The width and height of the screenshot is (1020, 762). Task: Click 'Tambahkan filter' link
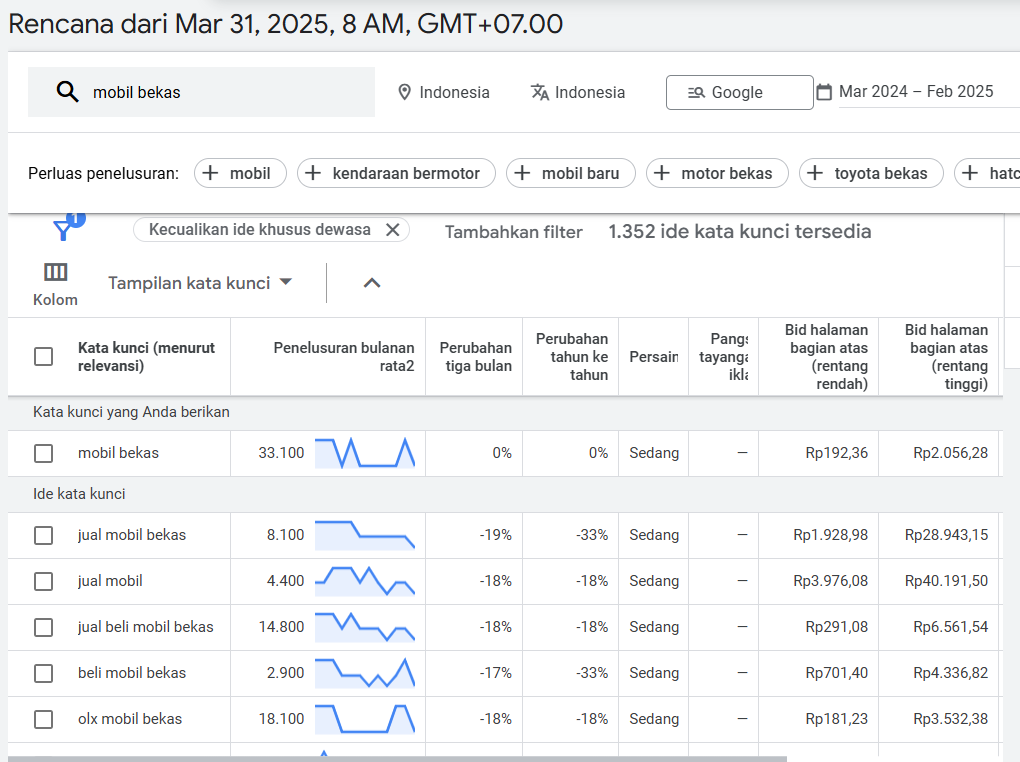[x=513, y=232]
